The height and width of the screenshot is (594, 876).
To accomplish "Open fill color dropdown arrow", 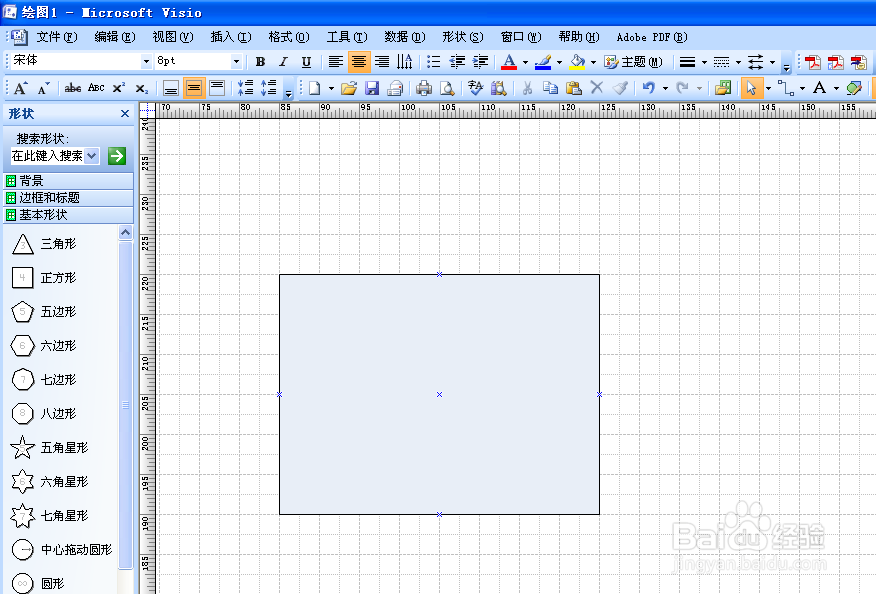I will [593, 62].
